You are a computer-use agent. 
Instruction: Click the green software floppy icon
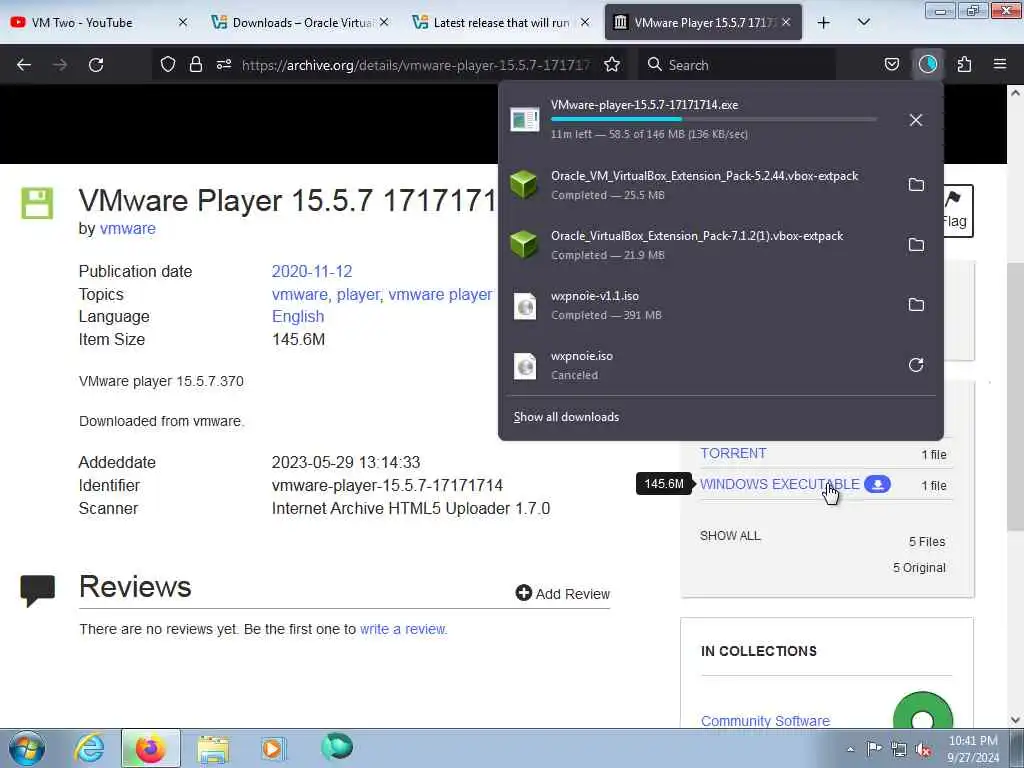[37, 203]
